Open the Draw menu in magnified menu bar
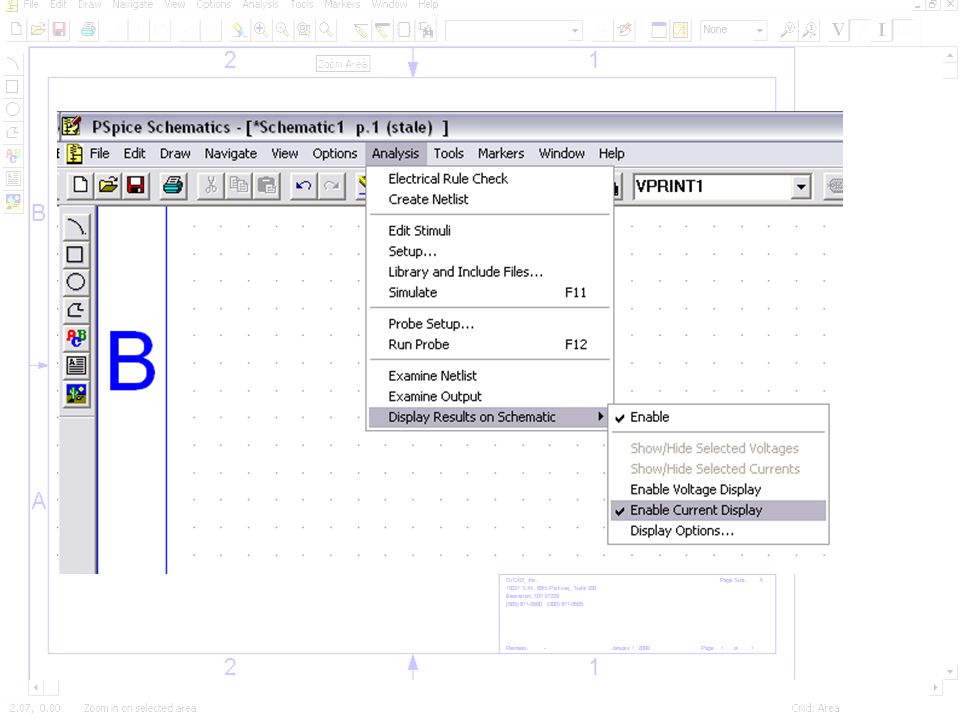 pos(175,154)
